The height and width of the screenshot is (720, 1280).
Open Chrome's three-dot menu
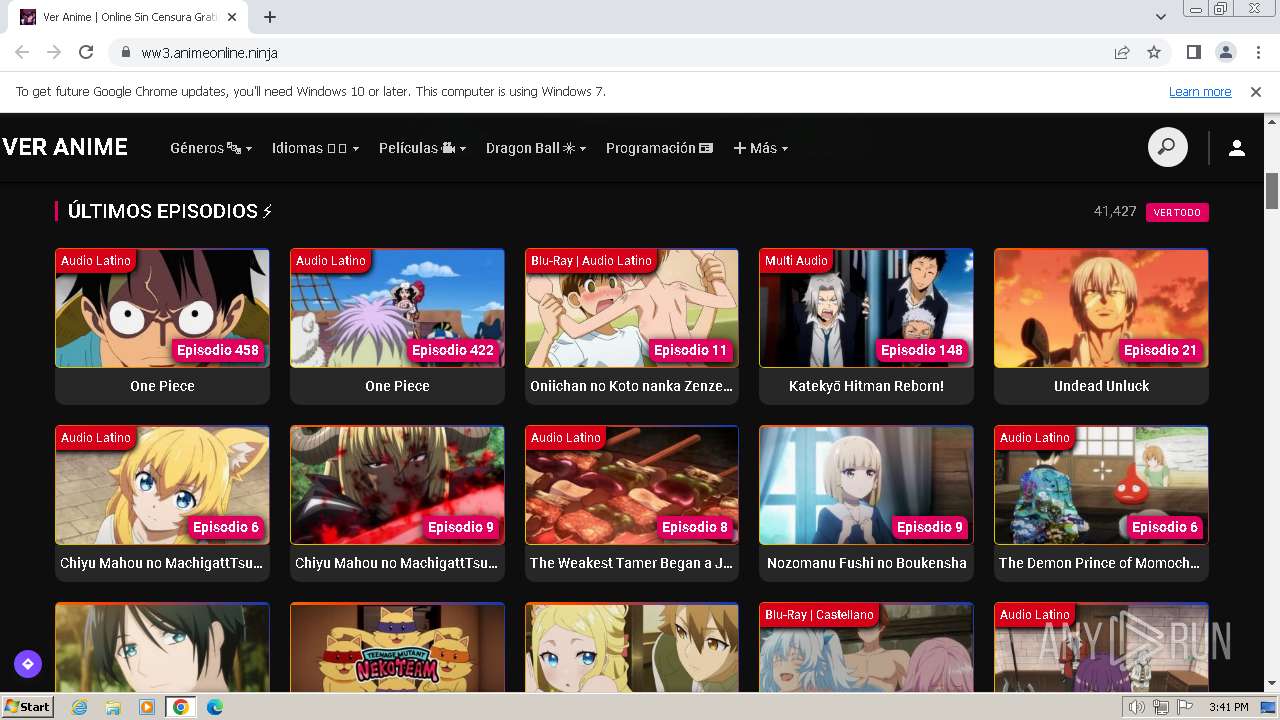coord(1256,52)
